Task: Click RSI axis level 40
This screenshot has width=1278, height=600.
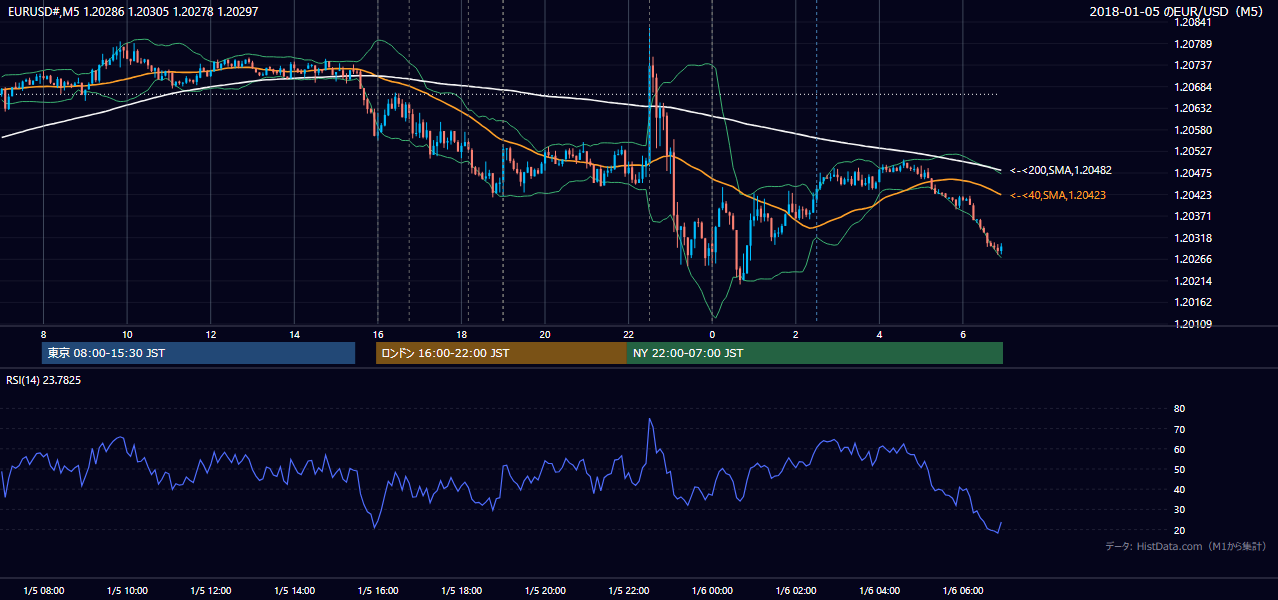Action: pos(1179,489)
